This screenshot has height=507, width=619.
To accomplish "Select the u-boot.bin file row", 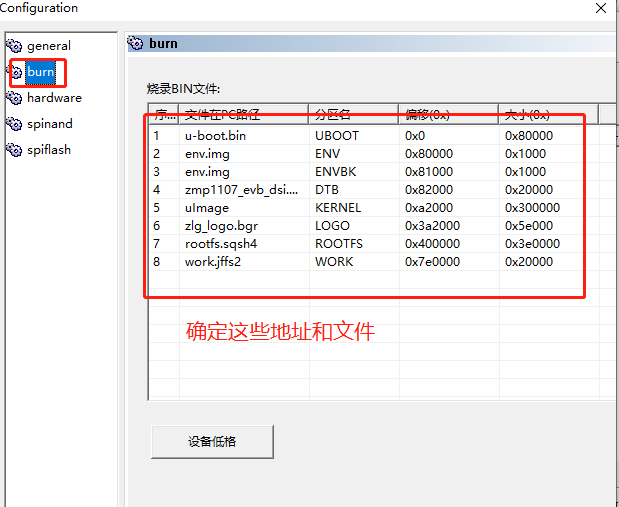I will (x=215, y=136).
